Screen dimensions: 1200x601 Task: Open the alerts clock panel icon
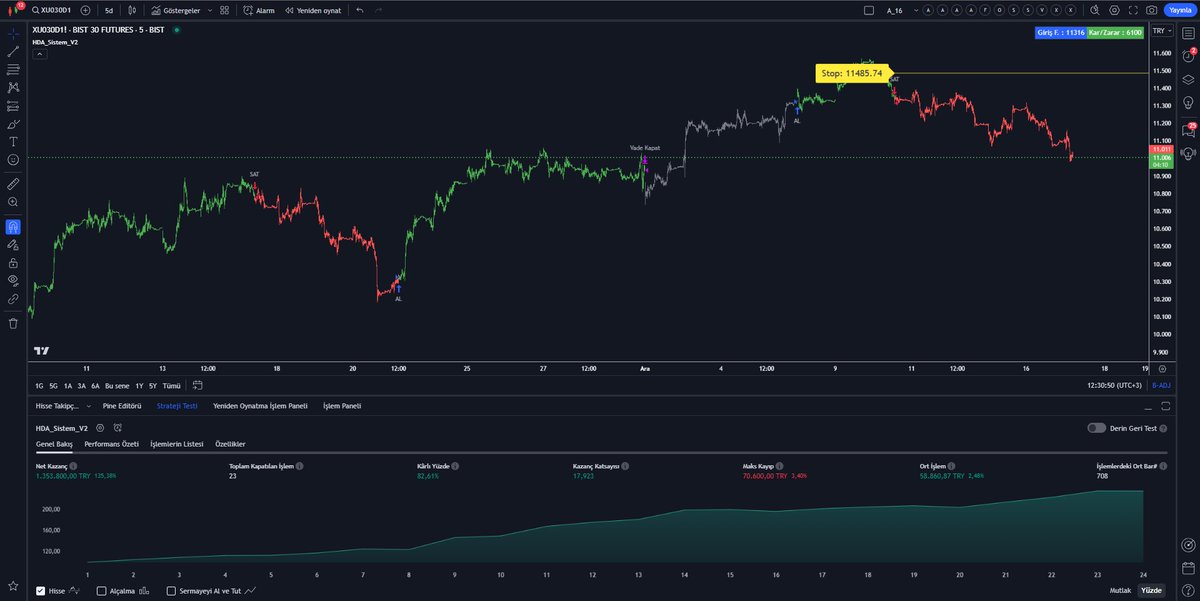(x=1188, y=57)
